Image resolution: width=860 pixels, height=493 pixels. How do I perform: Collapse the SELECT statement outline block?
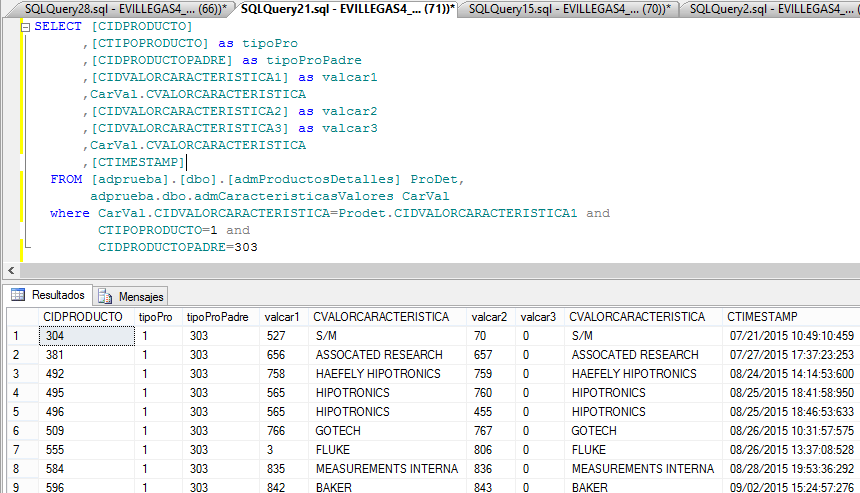click(25, 27)
